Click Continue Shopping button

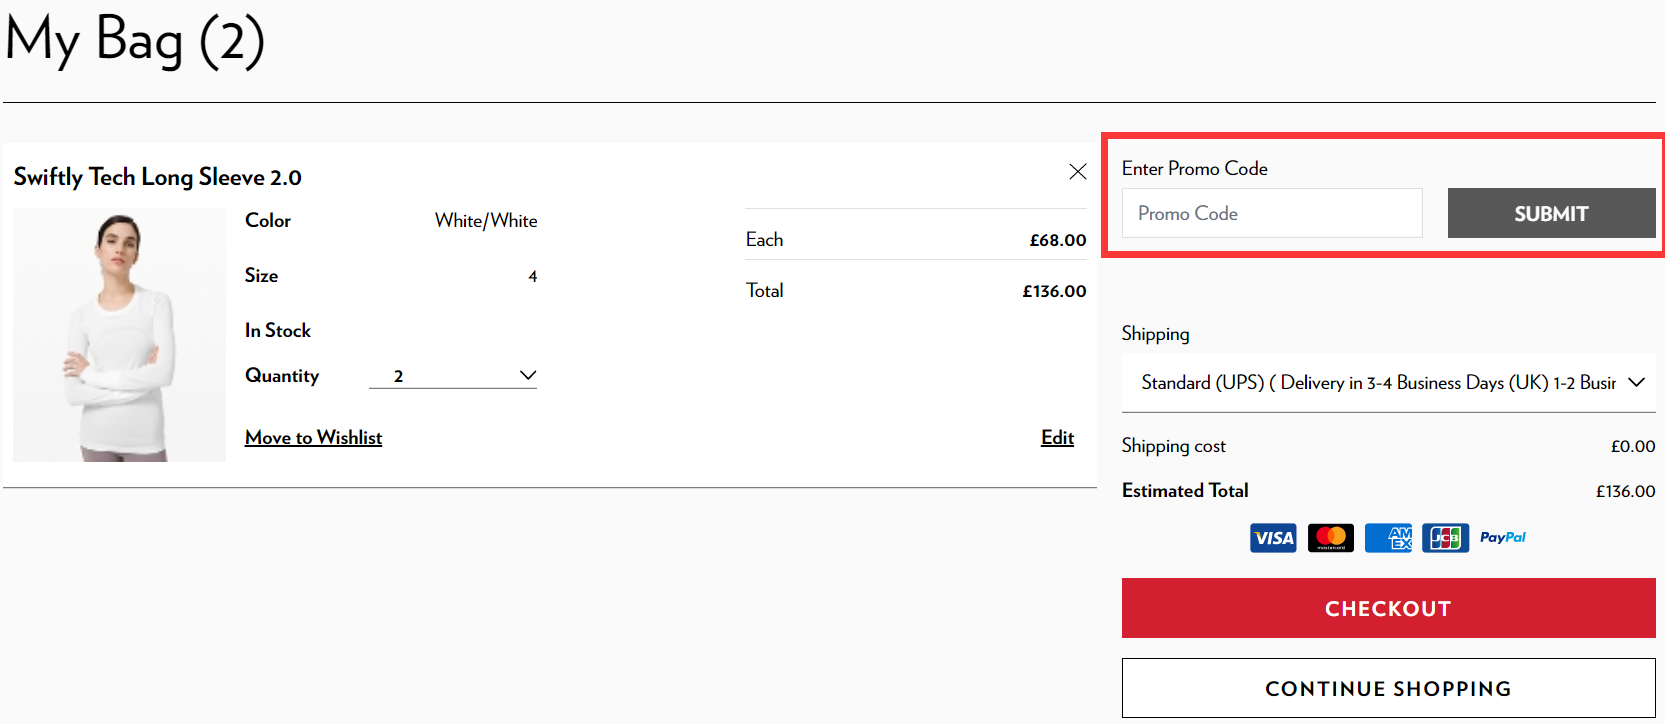click(x=1388, y=688)
